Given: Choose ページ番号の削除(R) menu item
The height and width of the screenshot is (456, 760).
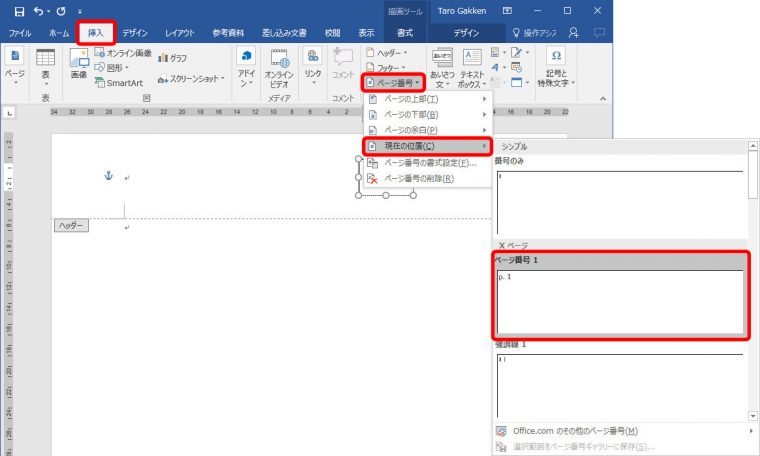Looking at the screenshot, I should (428, 179).
